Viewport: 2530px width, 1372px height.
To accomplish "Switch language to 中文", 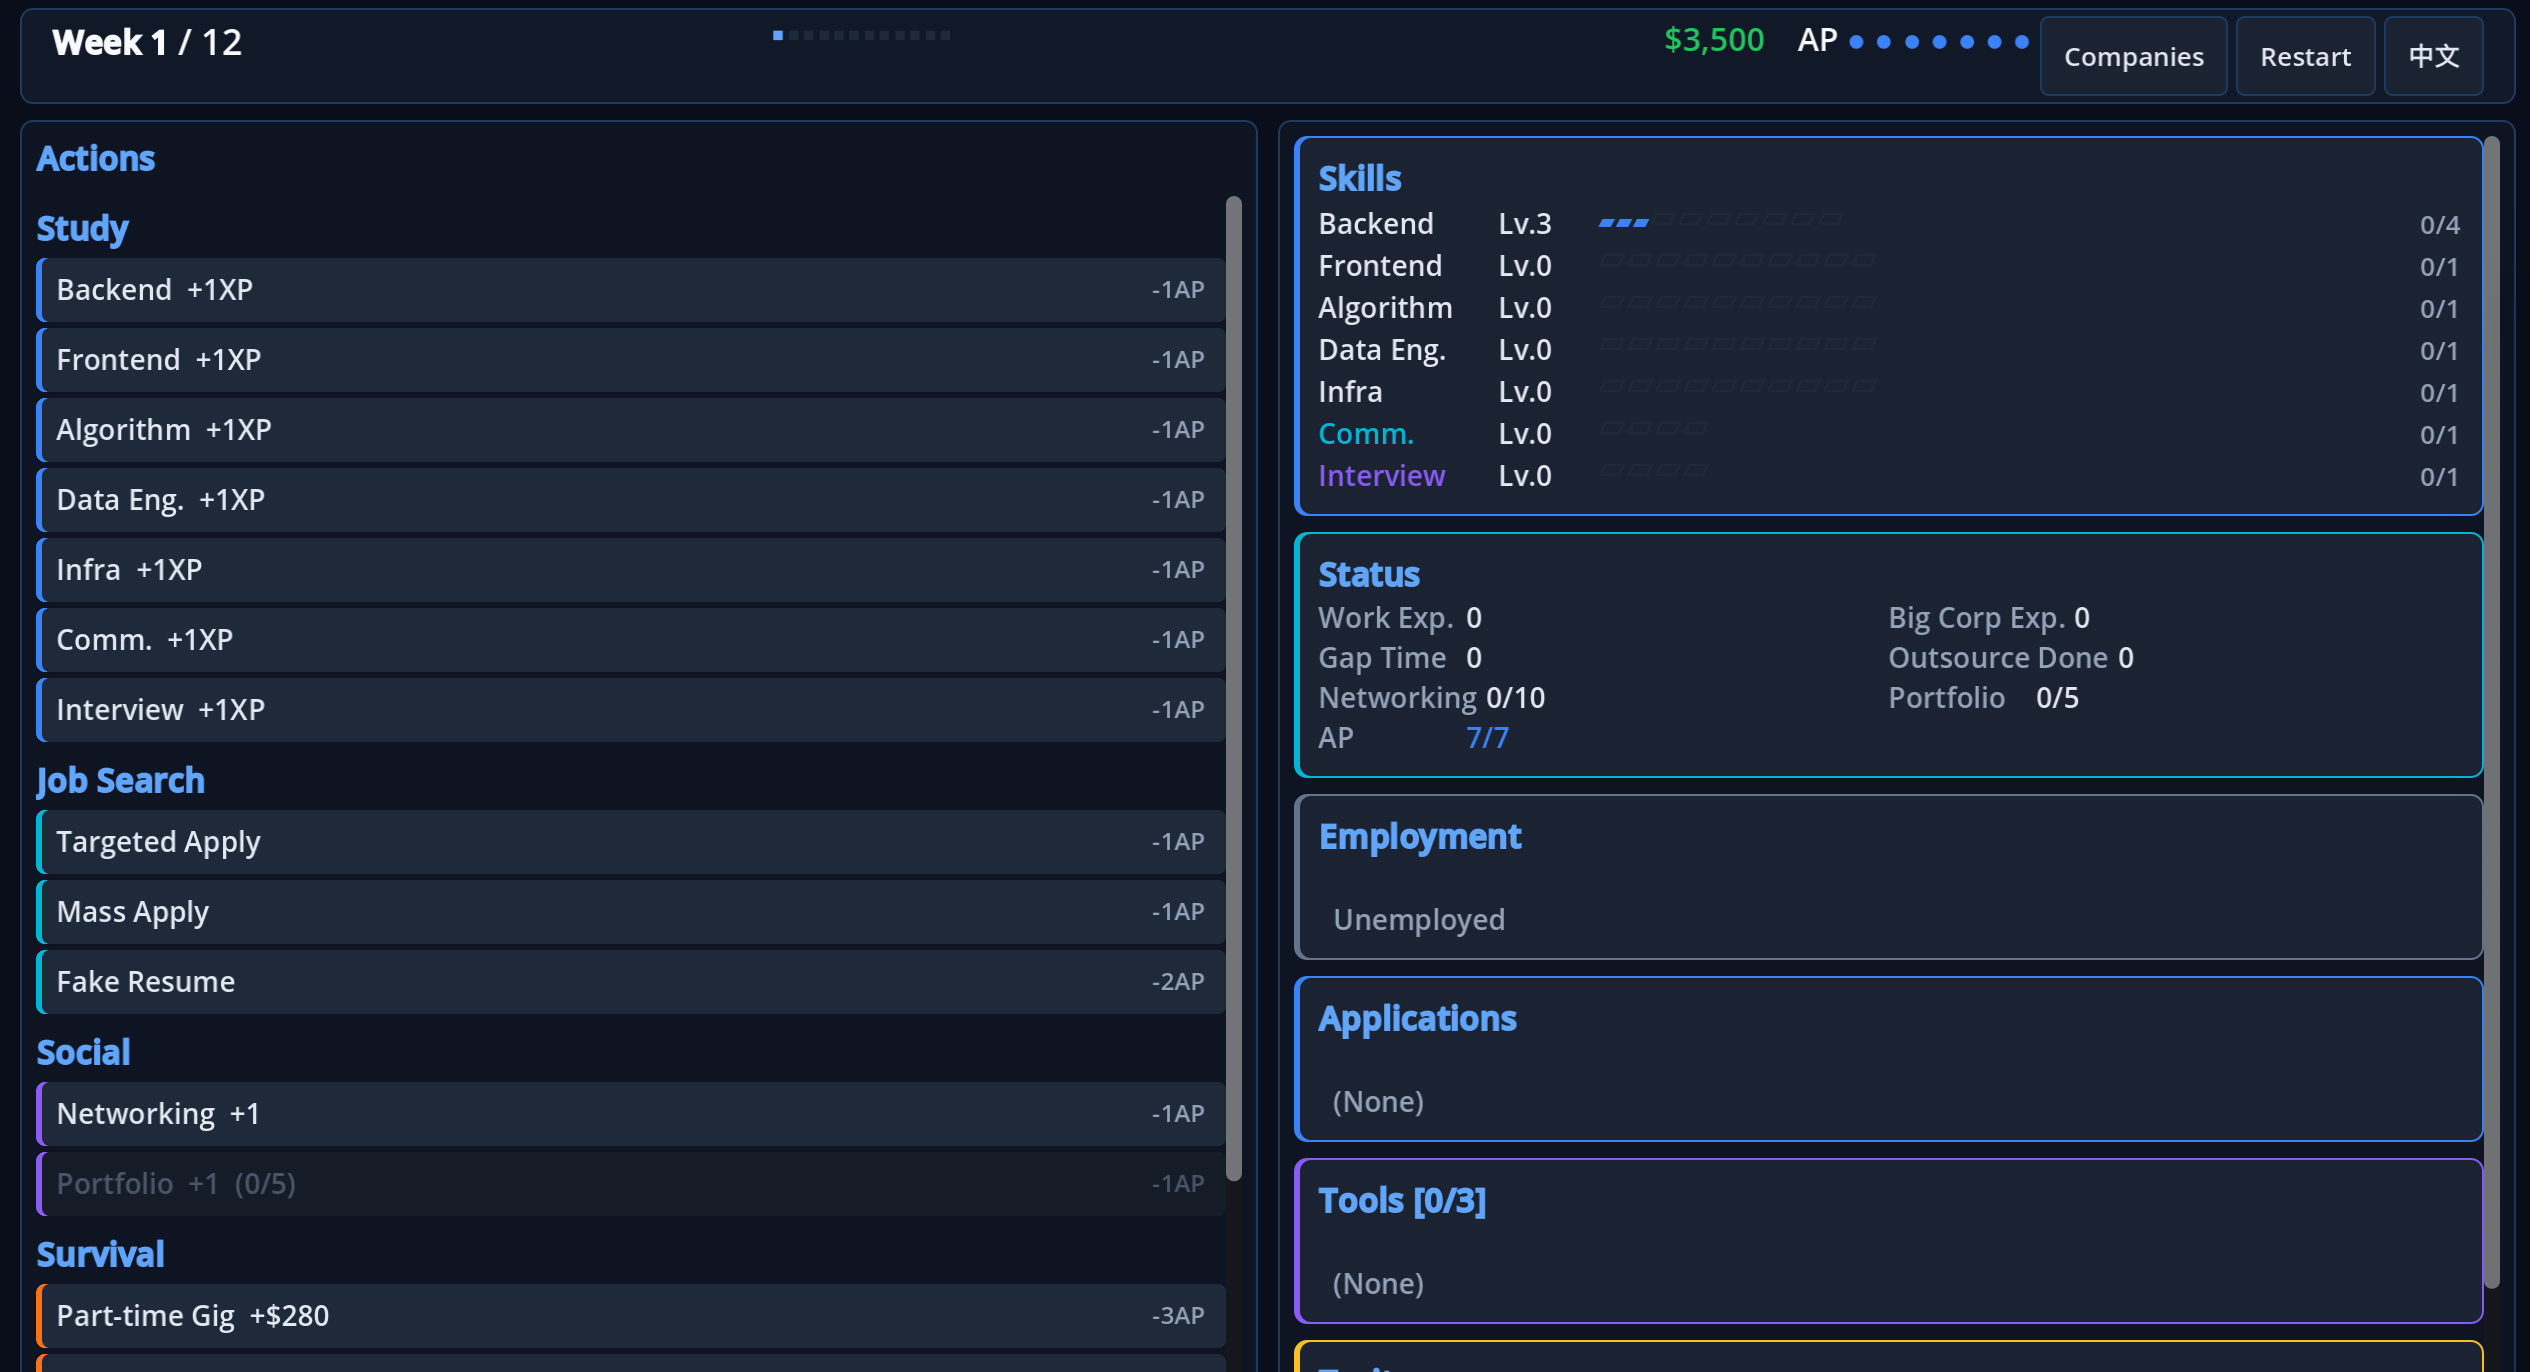I will point(2432,57).
